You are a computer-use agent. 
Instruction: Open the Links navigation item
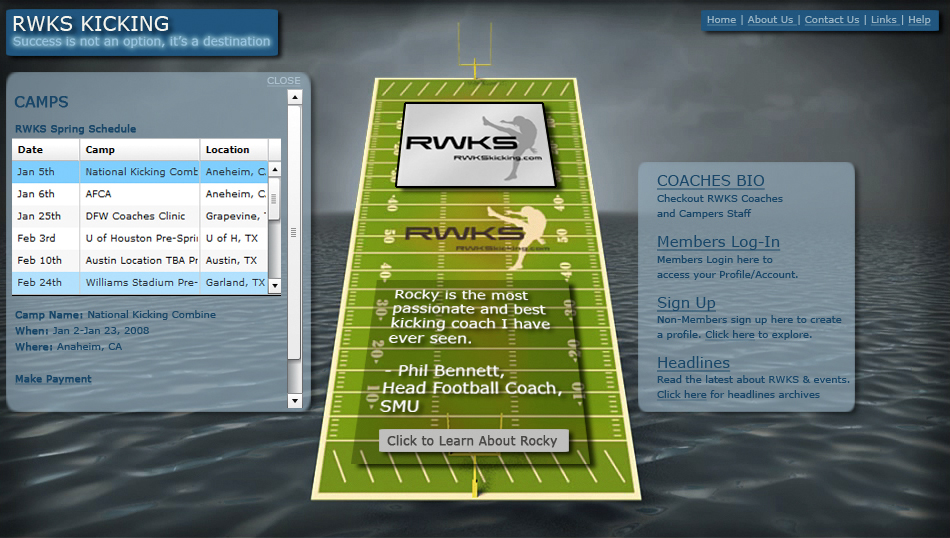883,19
